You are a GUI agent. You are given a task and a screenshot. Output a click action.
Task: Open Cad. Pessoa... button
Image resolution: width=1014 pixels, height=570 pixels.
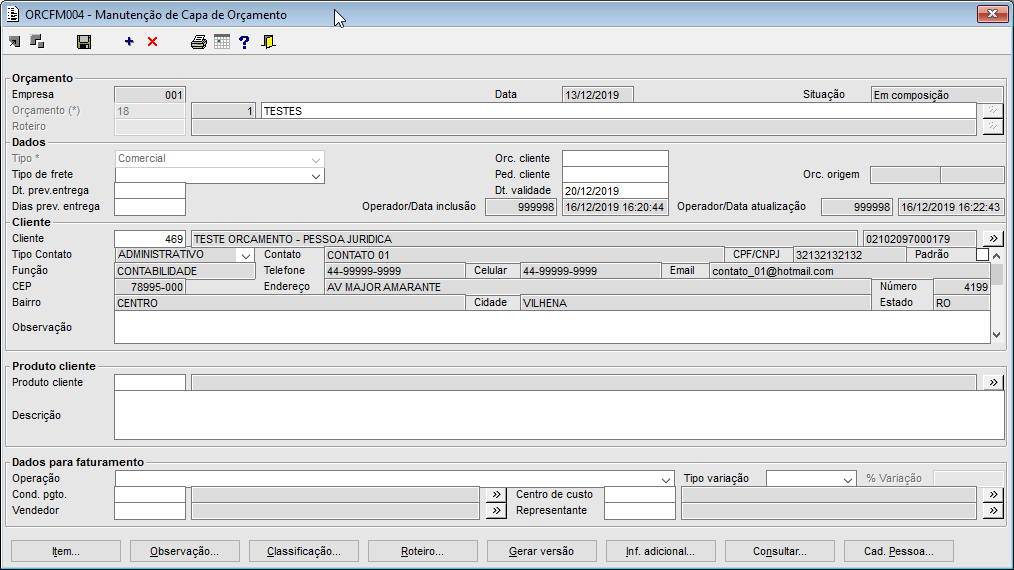click(899, 551)
